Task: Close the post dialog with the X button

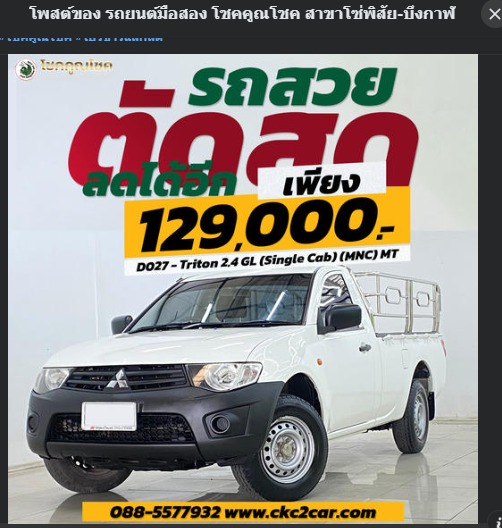Action: pyautogui.click(x=494, y=14)
